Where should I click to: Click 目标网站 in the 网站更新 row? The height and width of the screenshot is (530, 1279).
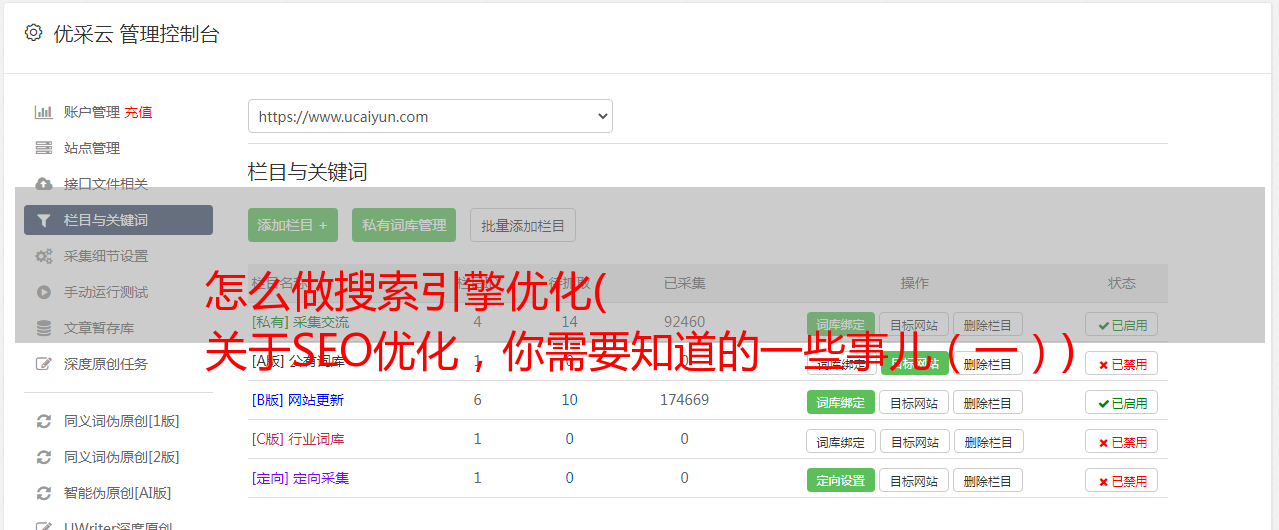[915, 402]
